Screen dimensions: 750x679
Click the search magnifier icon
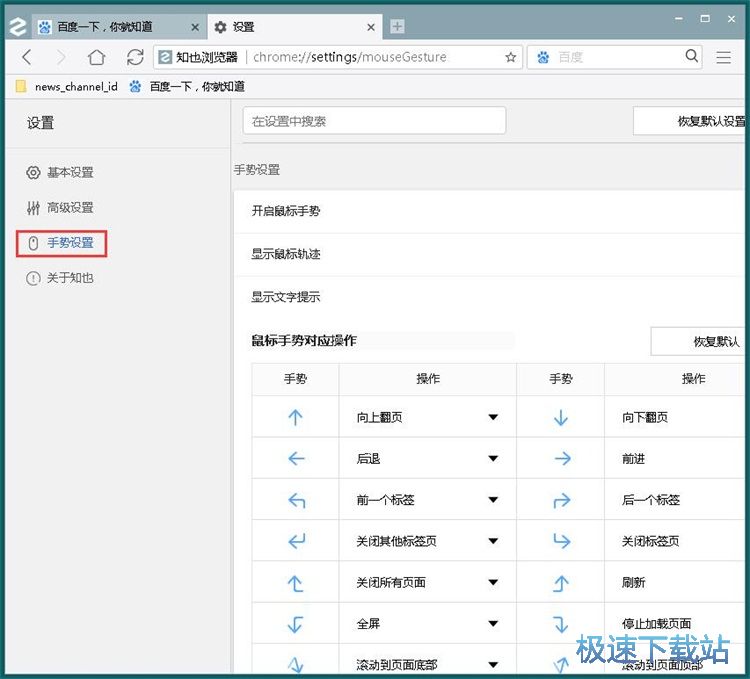tap(691, 56)
